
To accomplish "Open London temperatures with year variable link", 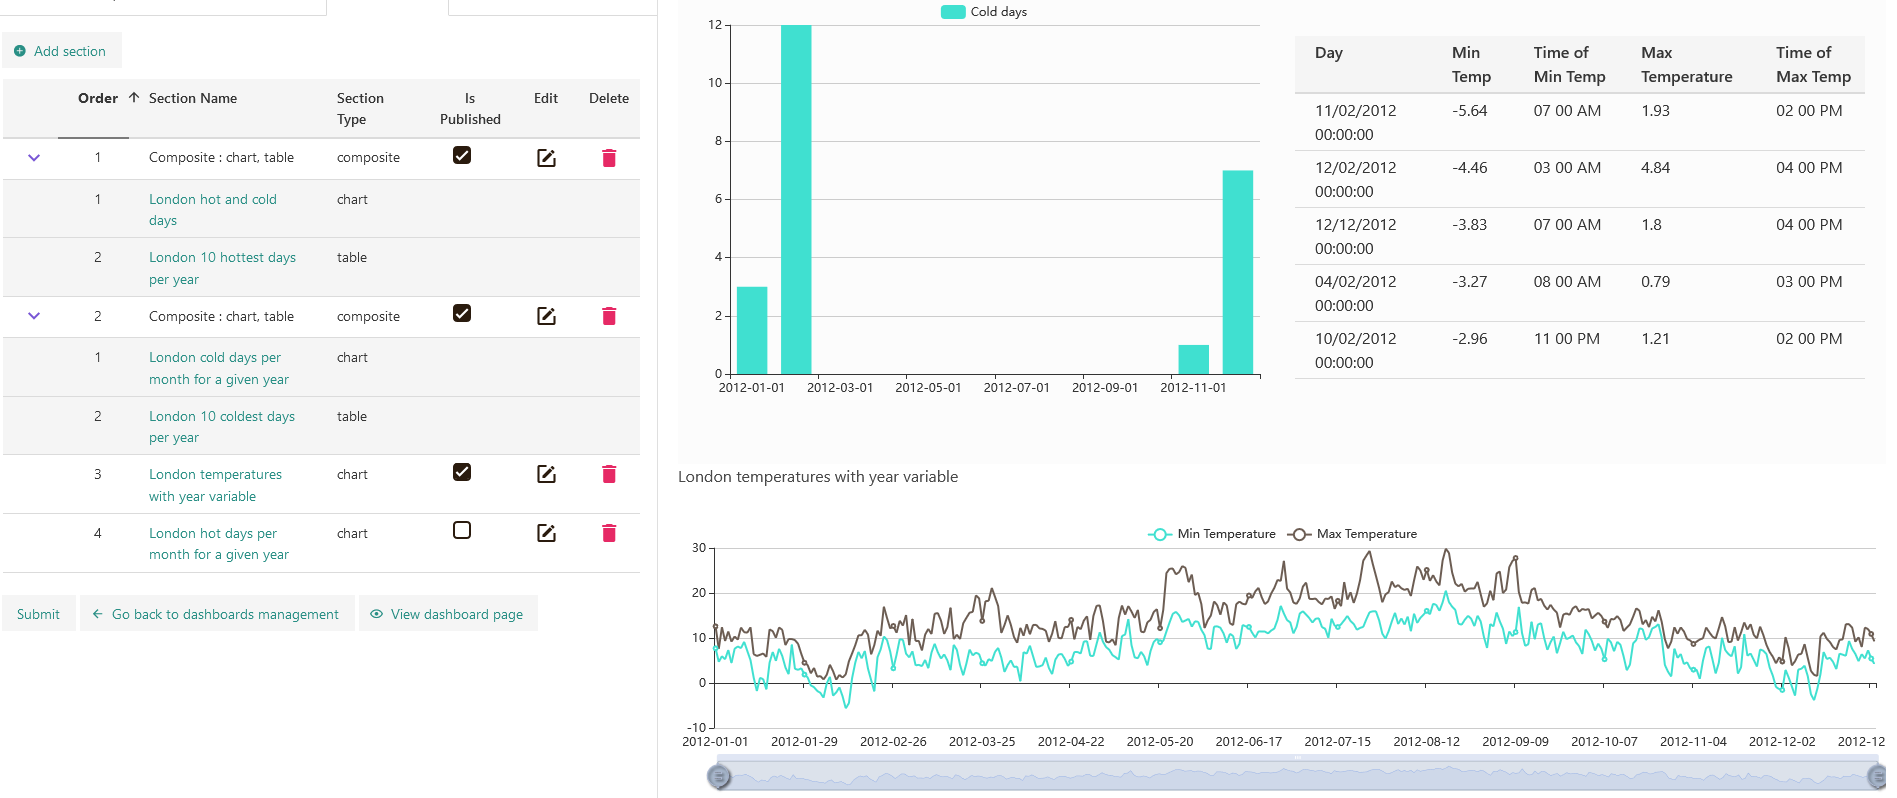I will tap(215, 485).
